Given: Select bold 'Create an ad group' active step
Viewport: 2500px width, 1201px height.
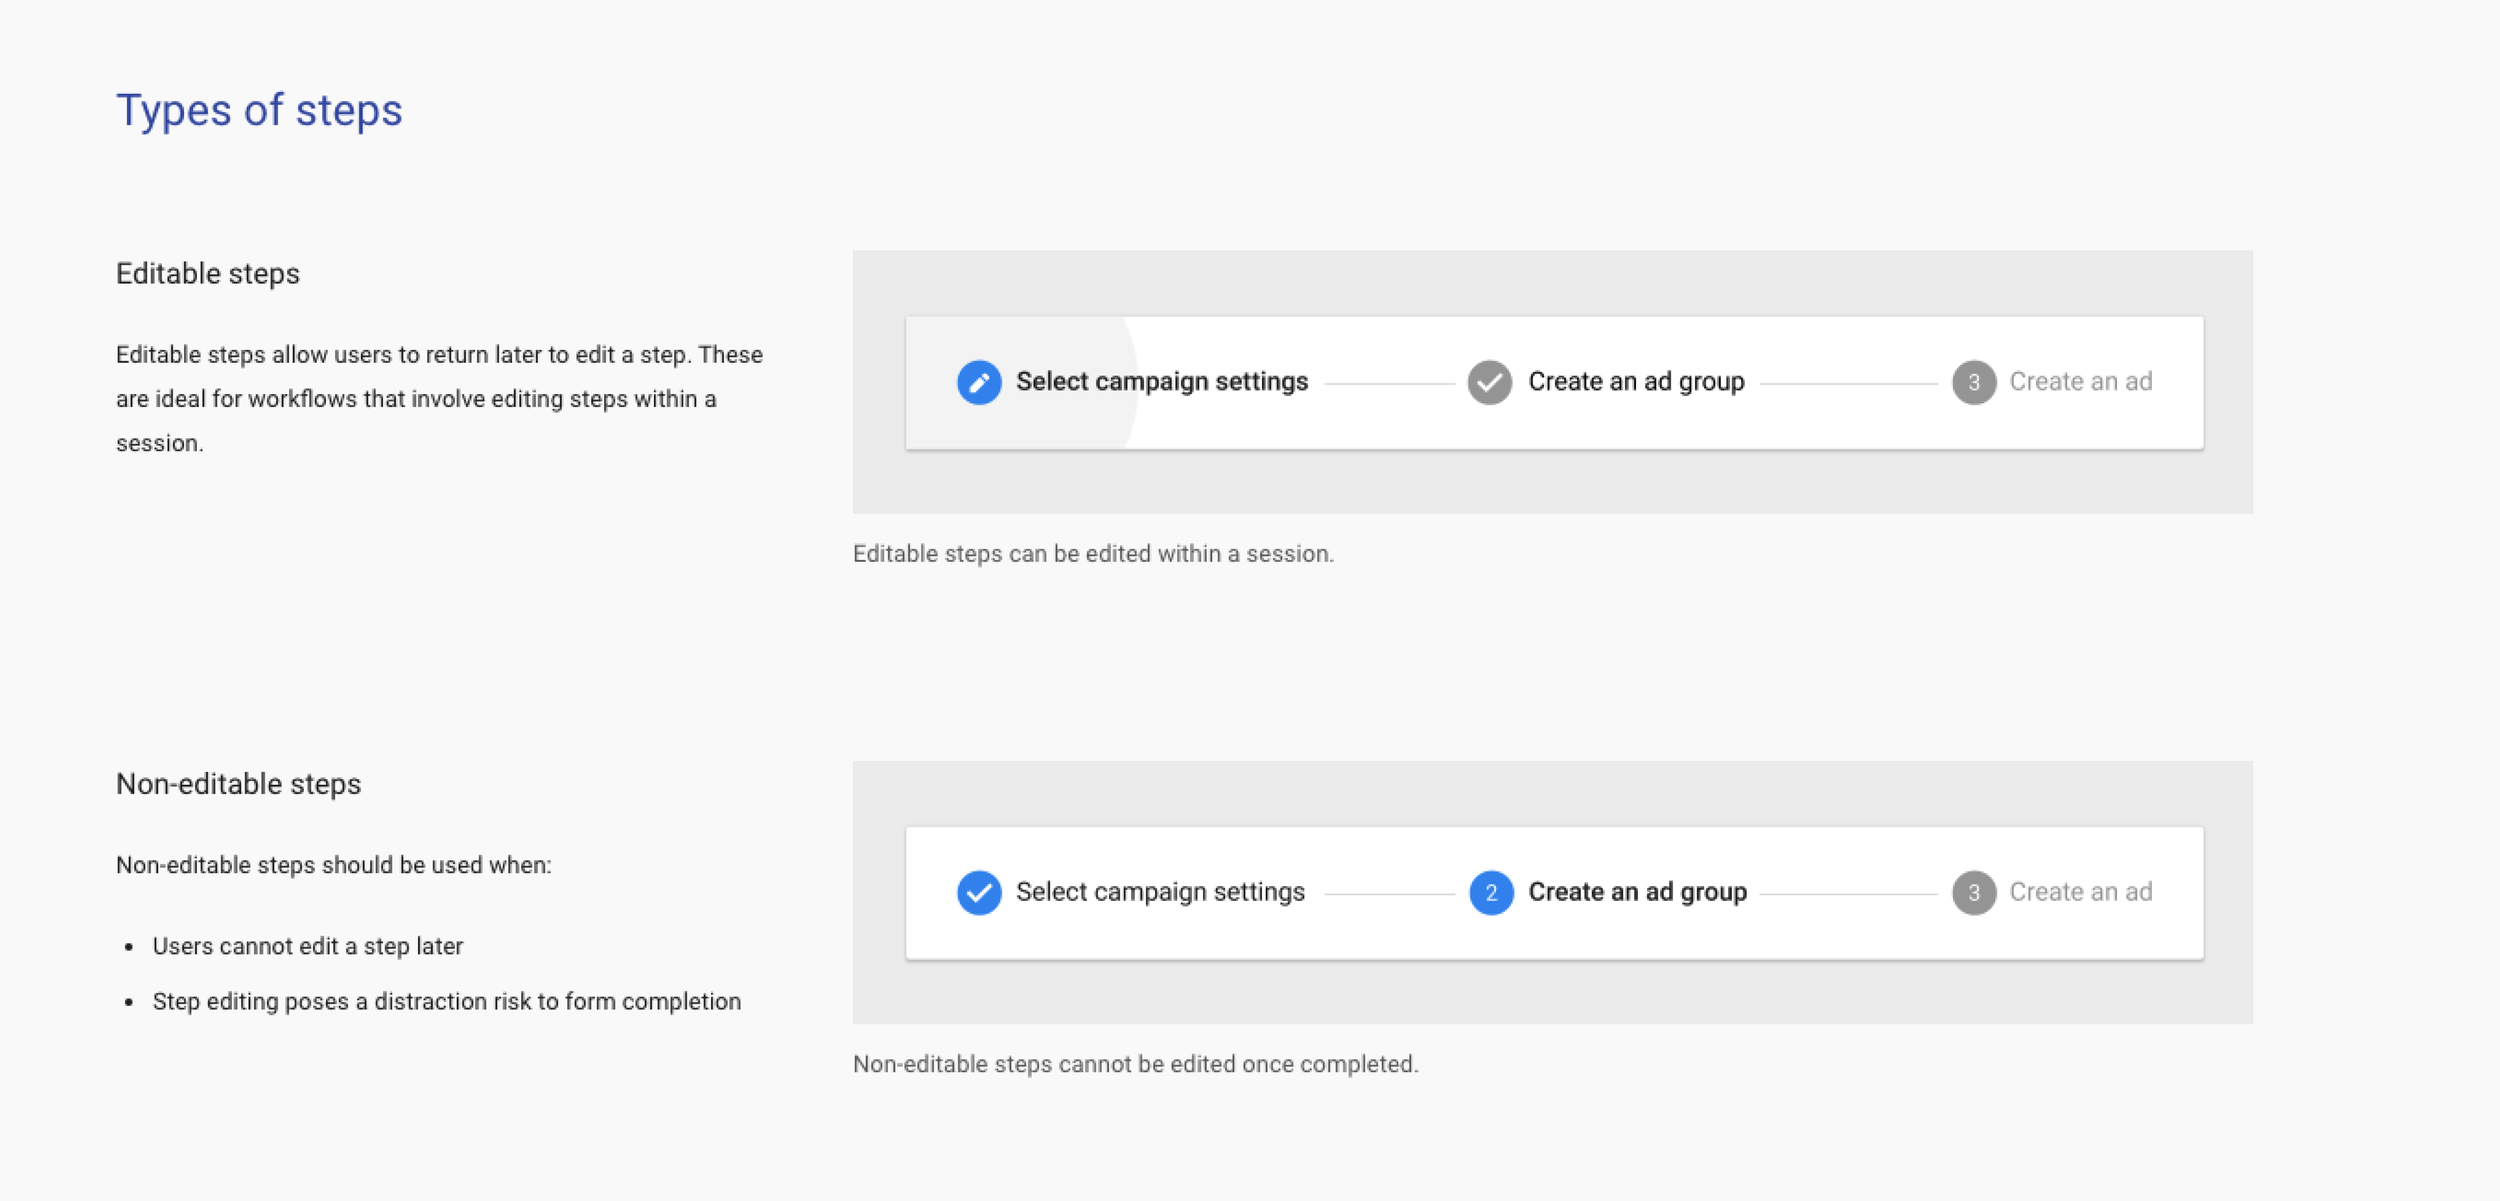Looking at the screenshot, I should click(x=1637, y=892).
